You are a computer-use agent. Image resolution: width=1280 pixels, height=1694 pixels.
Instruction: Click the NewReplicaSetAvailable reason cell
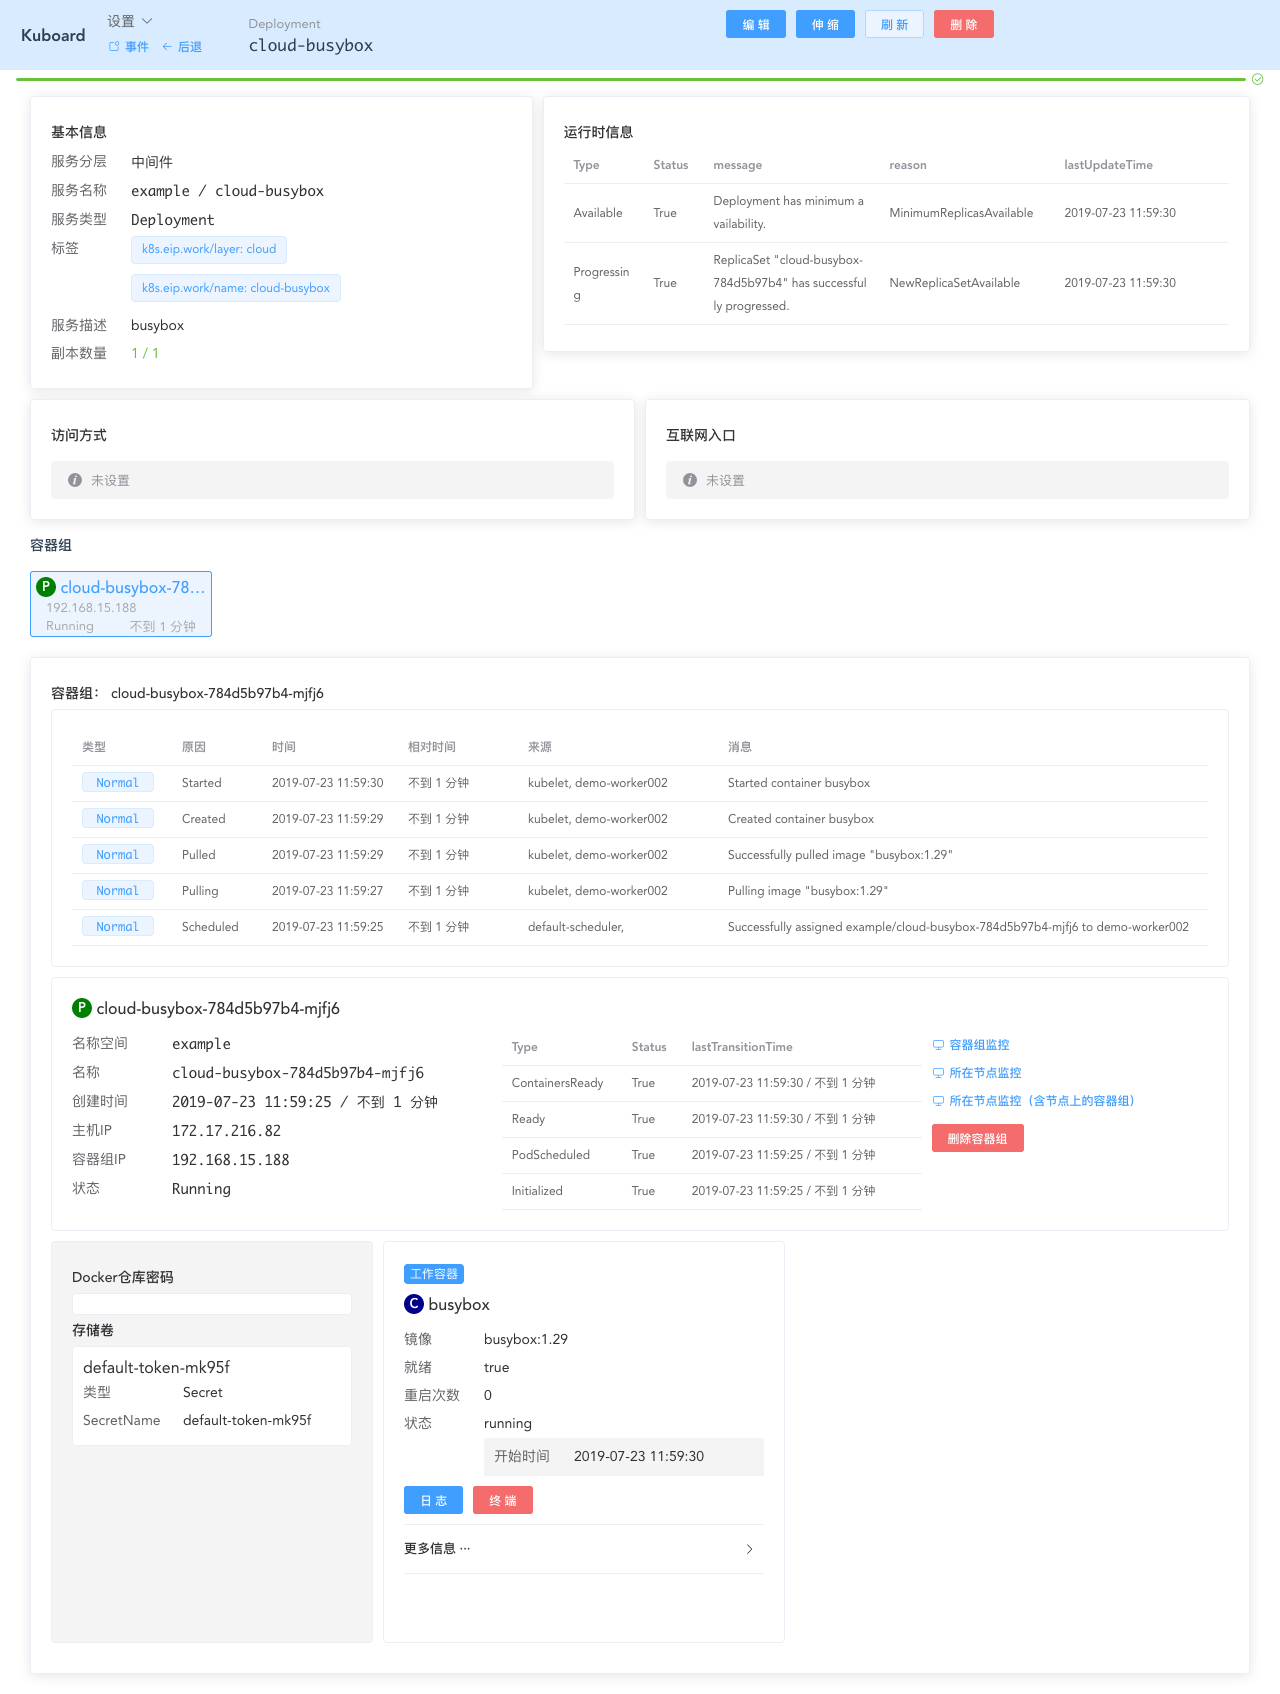click(x=955, y=283)
